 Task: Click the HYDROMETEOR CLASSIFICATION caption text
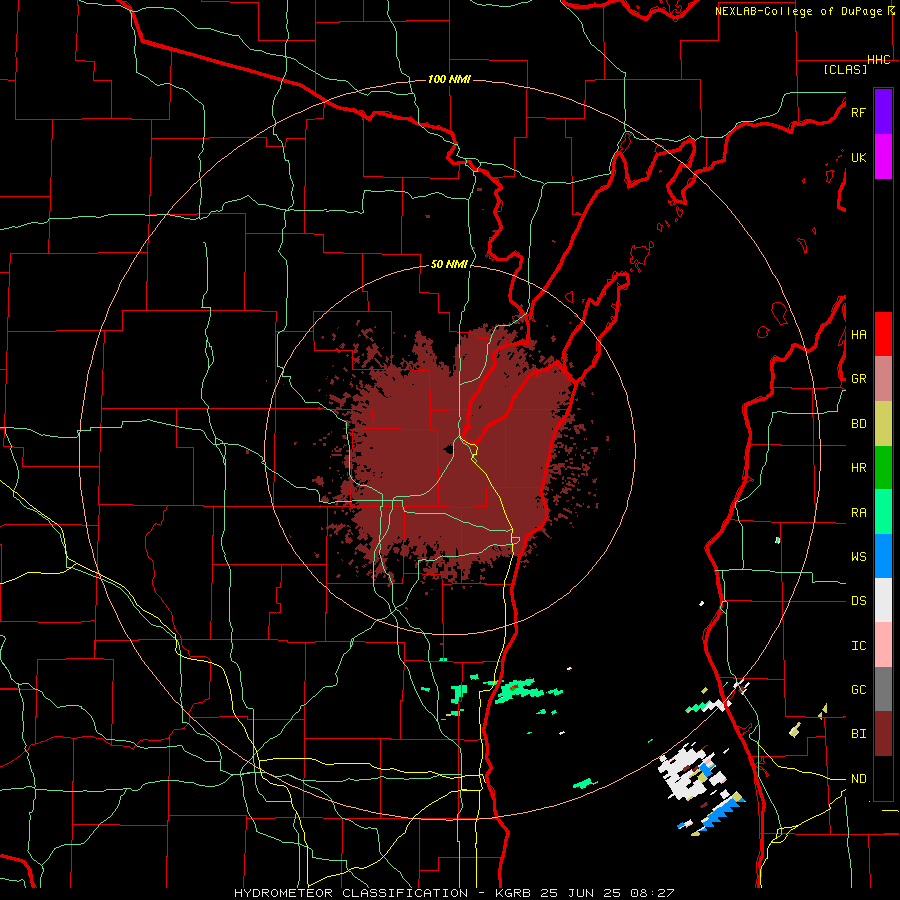click(x=351, y=893)
